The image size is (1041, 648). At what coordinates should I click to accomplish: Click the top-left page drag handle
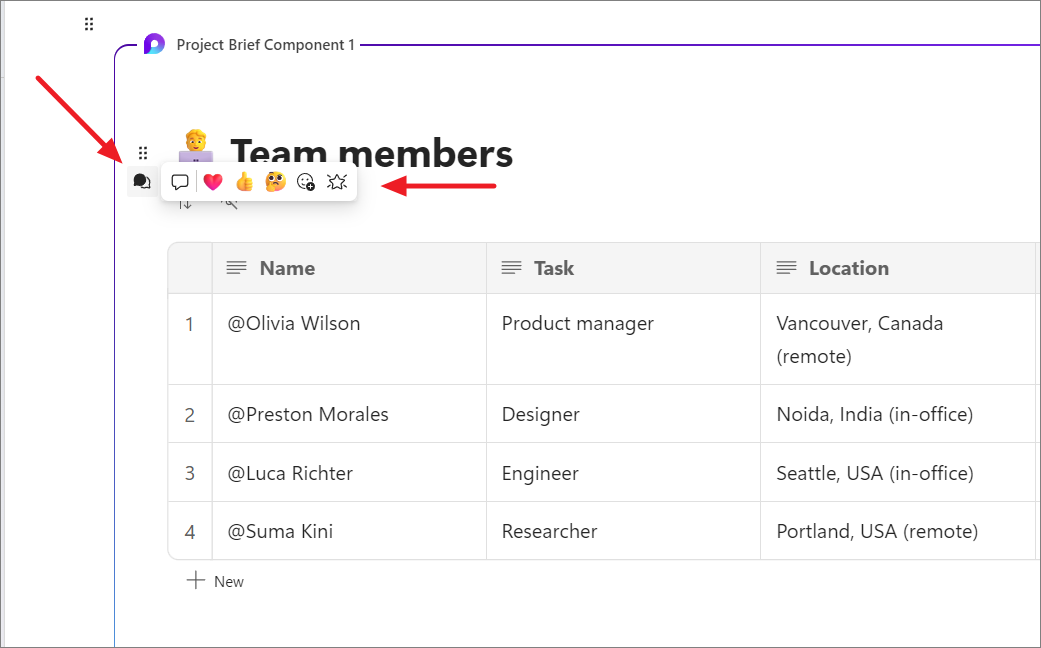click(89, 24)
